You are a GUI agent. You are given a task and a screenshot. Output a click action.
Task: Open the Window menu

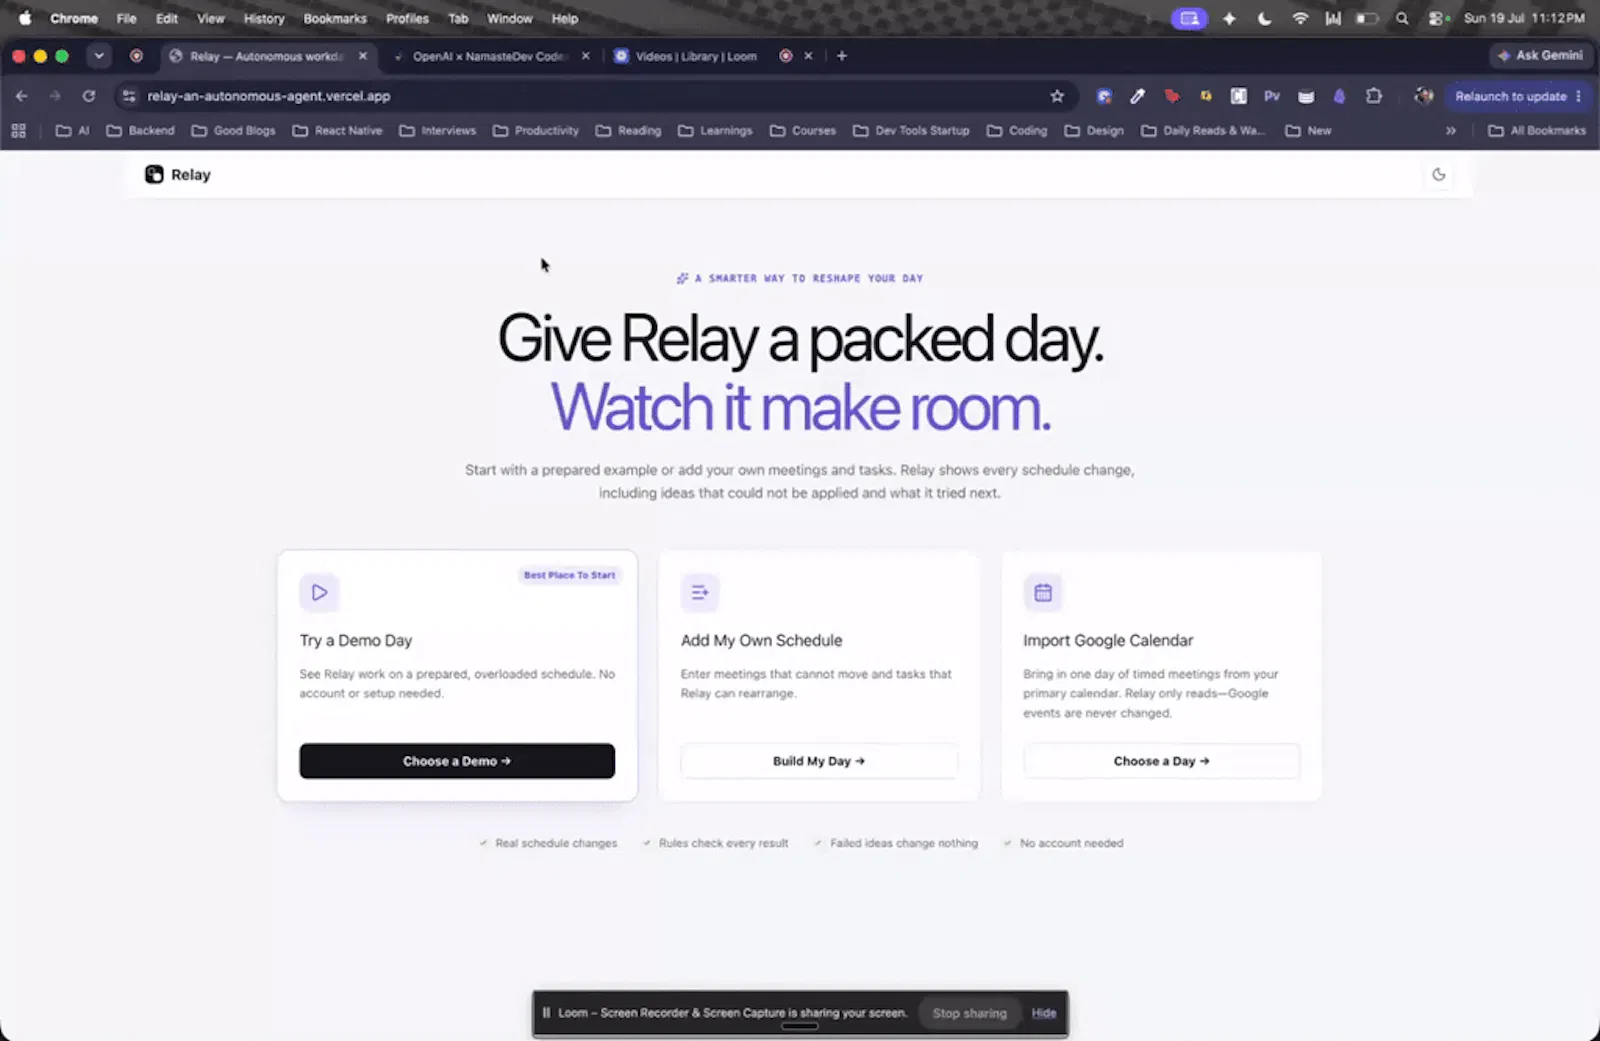(x=509, y=18)
